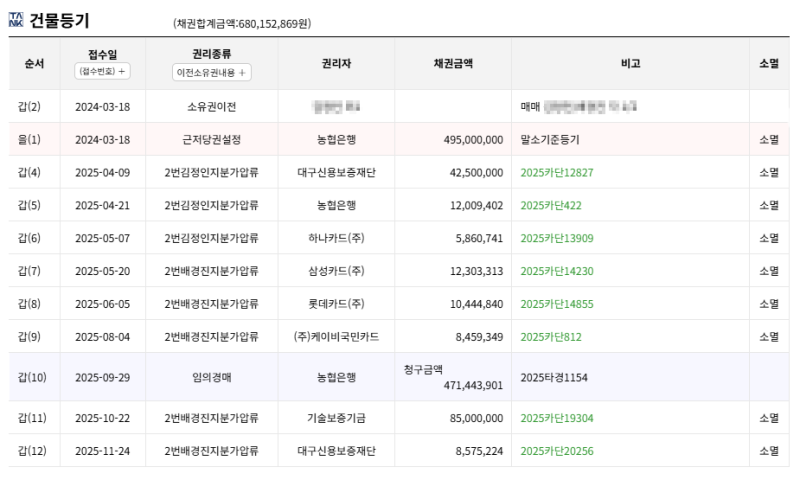Screen dimensions: 800x480
Task: Click the TANK logo icon beside 건물등기
Action: [x=16, y=20]
